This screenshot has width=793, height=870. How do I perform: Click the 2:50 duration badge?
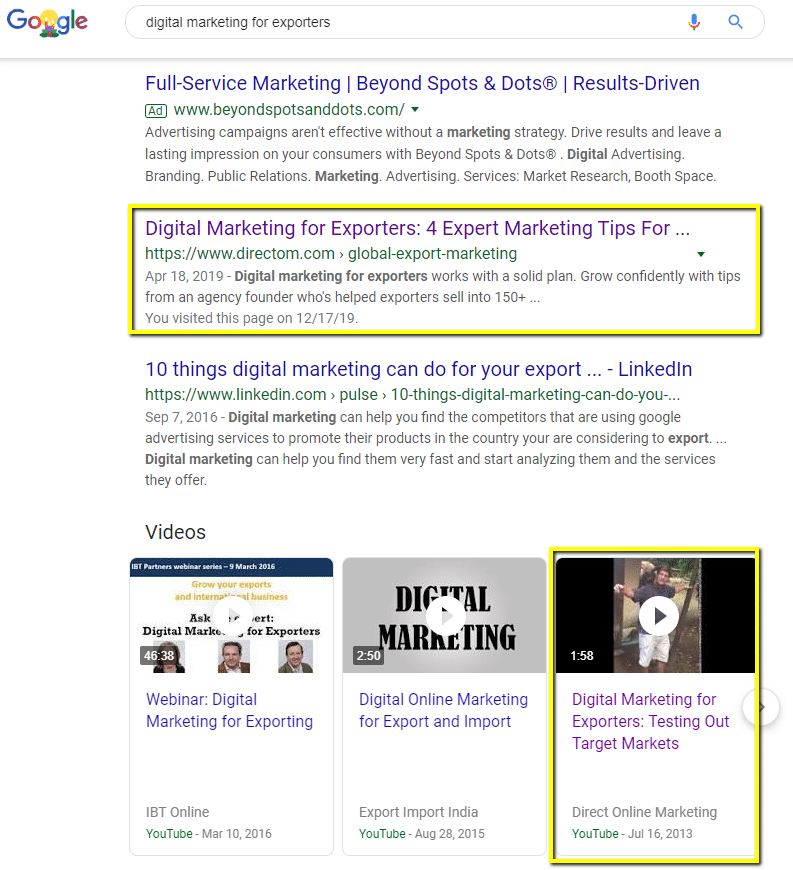pos(368,656)
